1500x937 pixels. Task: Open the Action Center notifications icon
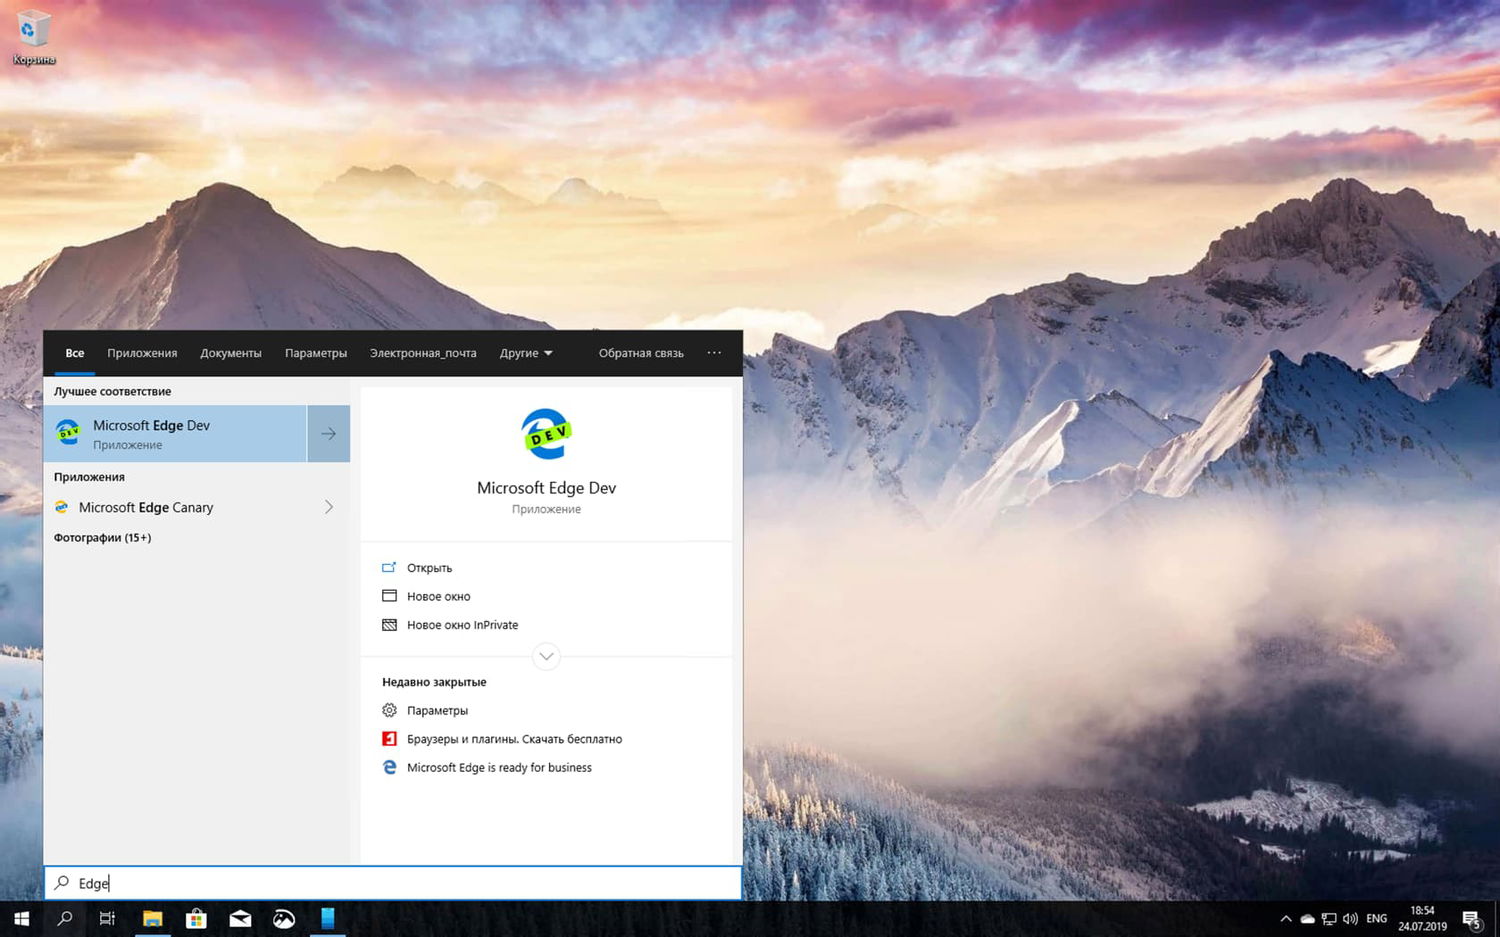(1473, 918)
